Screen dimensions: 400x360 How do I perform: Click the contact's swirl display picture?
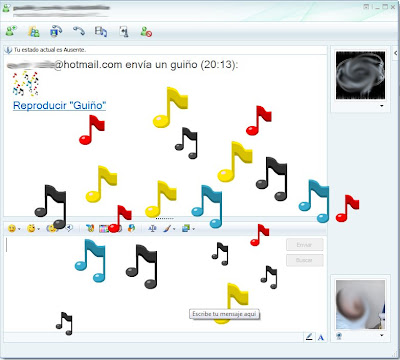pyautogui.click(x=360, y=75)
